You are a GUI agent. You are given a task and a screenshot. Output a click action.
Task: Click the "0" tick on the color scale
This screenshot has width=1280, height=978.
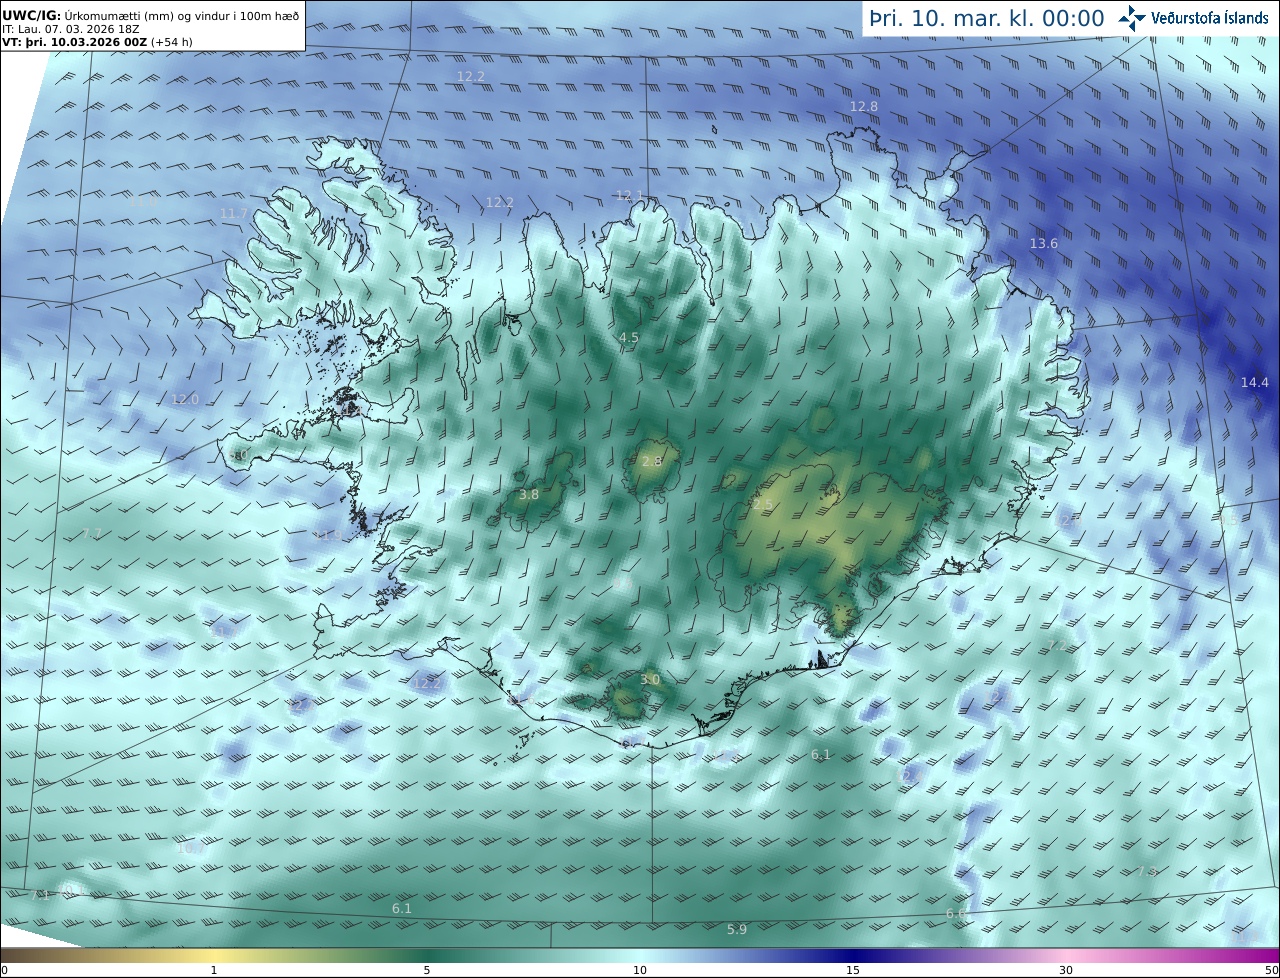4,970
